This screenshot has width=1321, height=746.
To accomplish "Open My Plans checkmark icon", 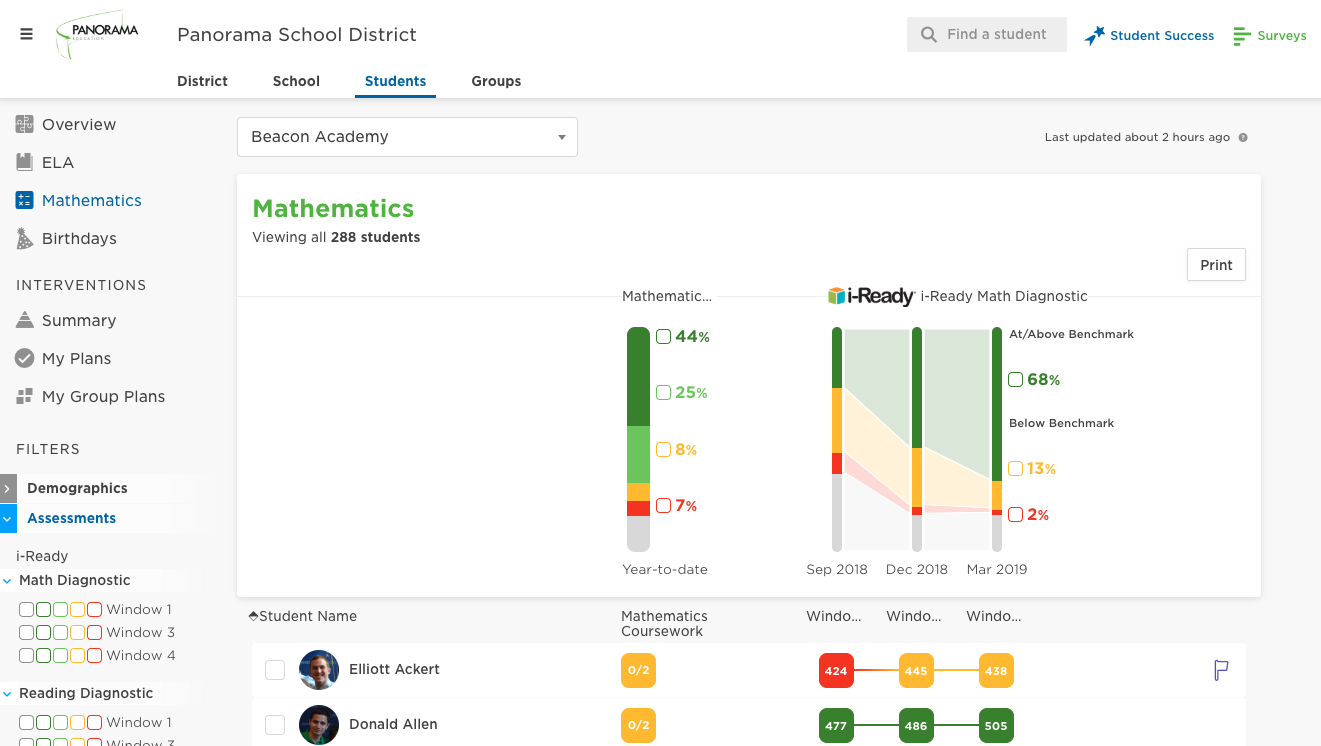I will click(25, 358).
